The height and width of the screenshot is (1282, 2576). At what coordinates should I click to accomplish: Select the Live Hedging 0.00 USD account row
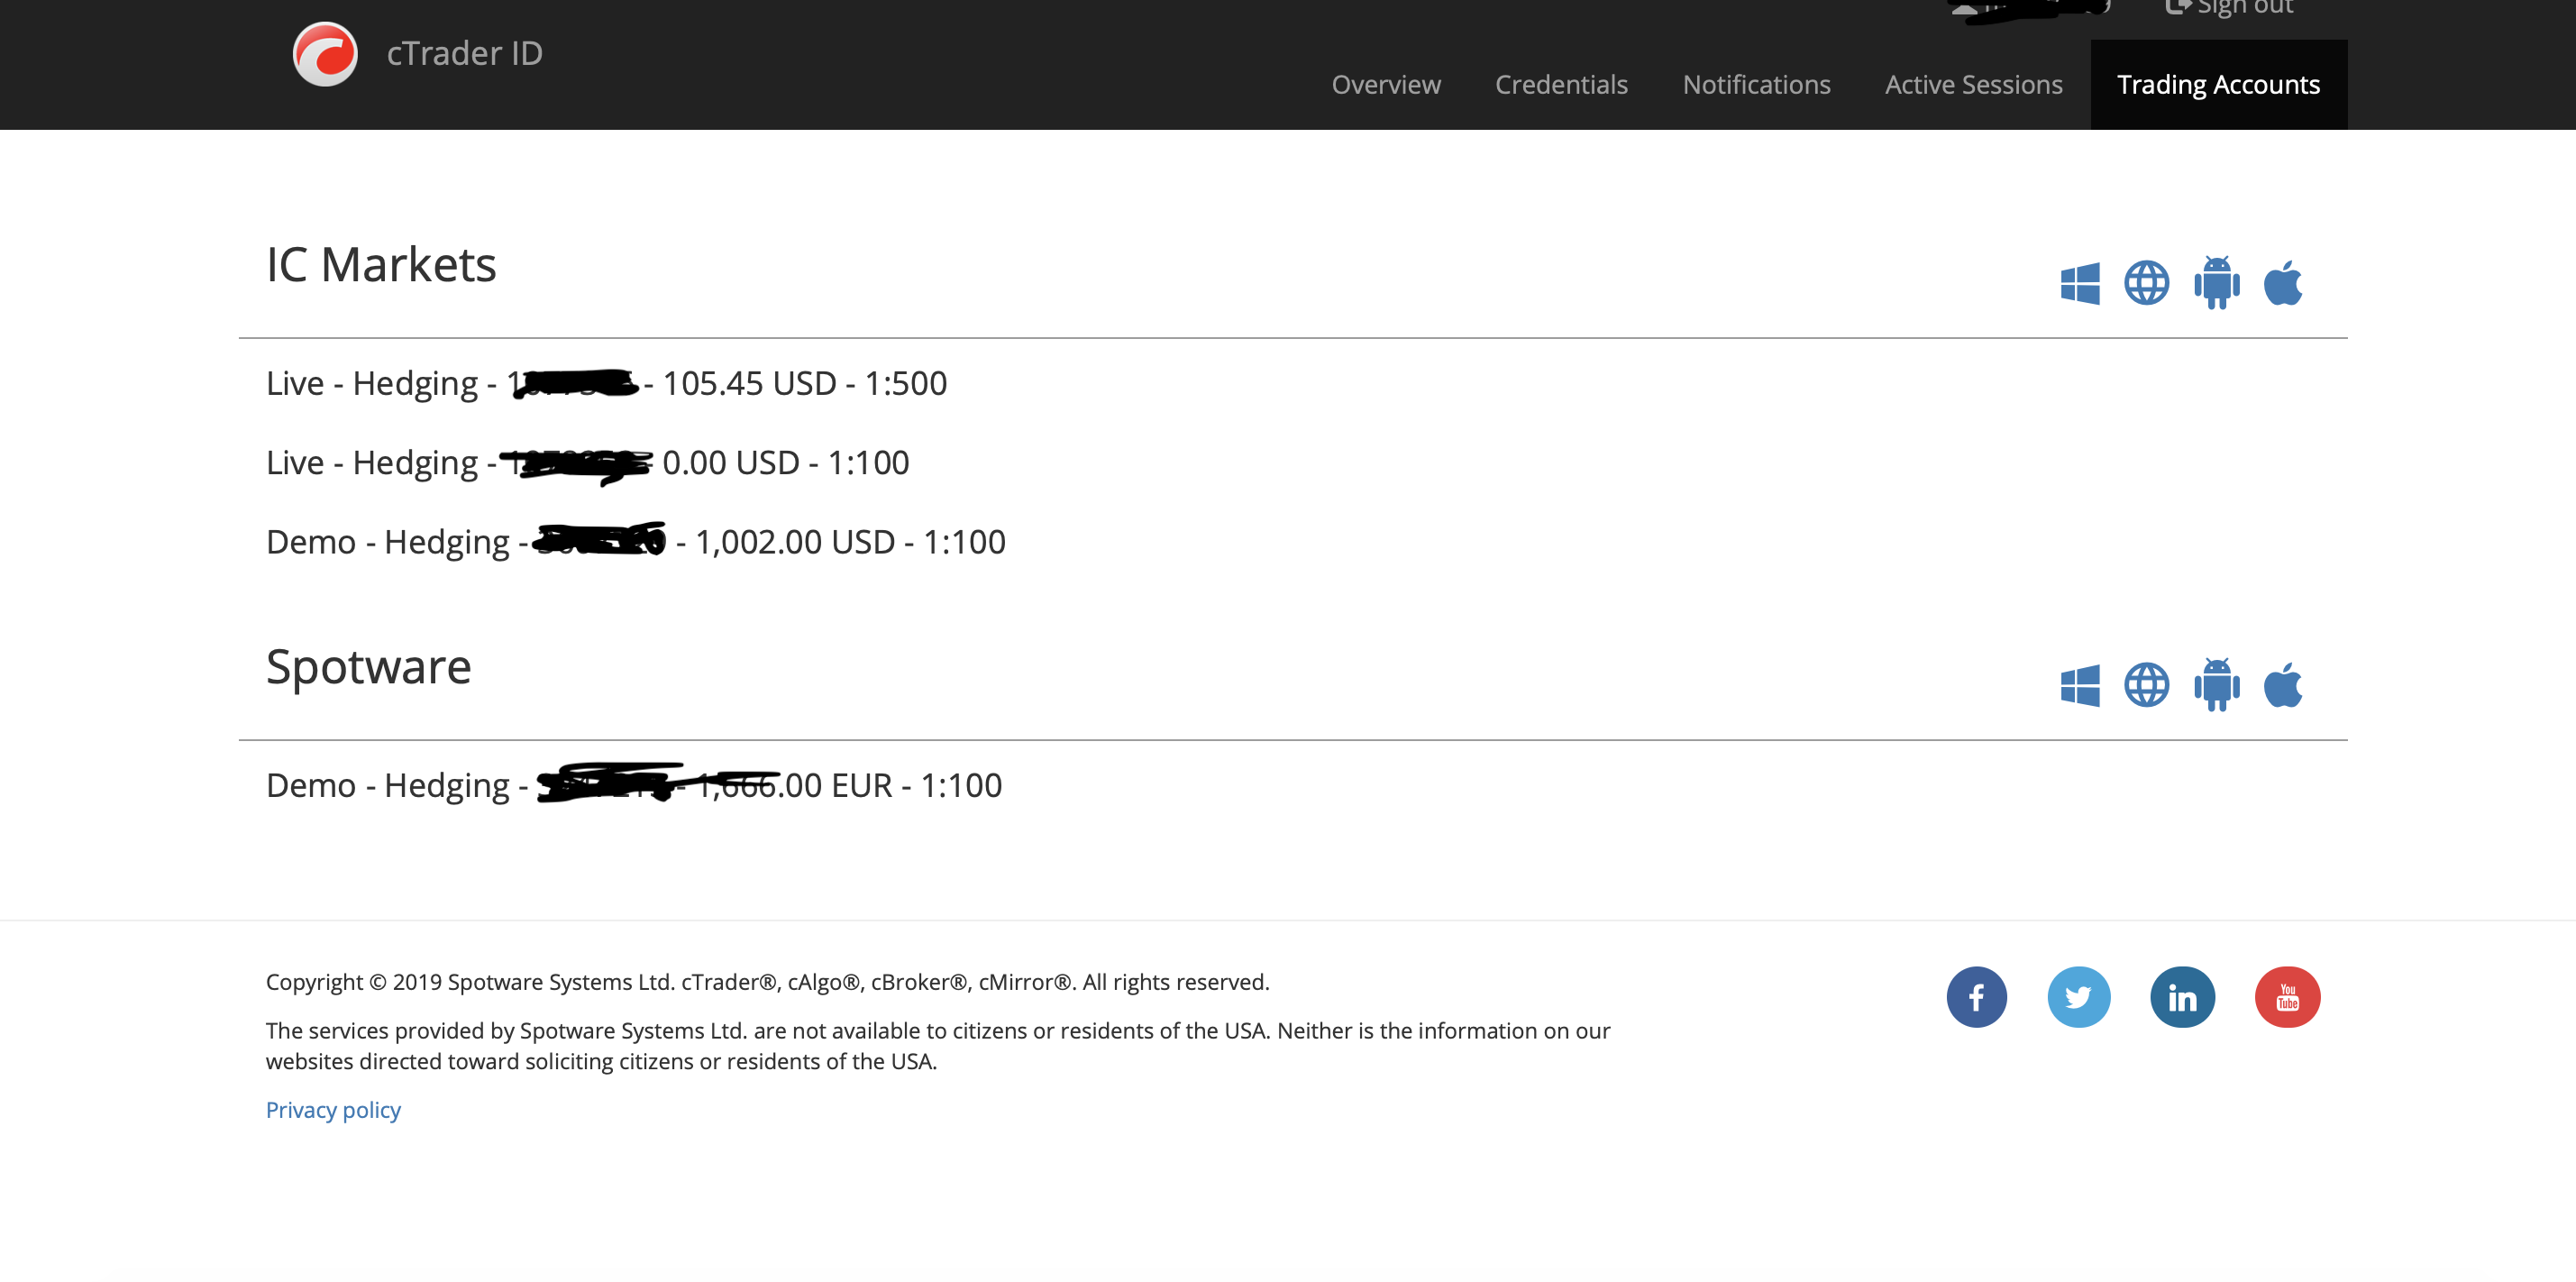[587, 463]
